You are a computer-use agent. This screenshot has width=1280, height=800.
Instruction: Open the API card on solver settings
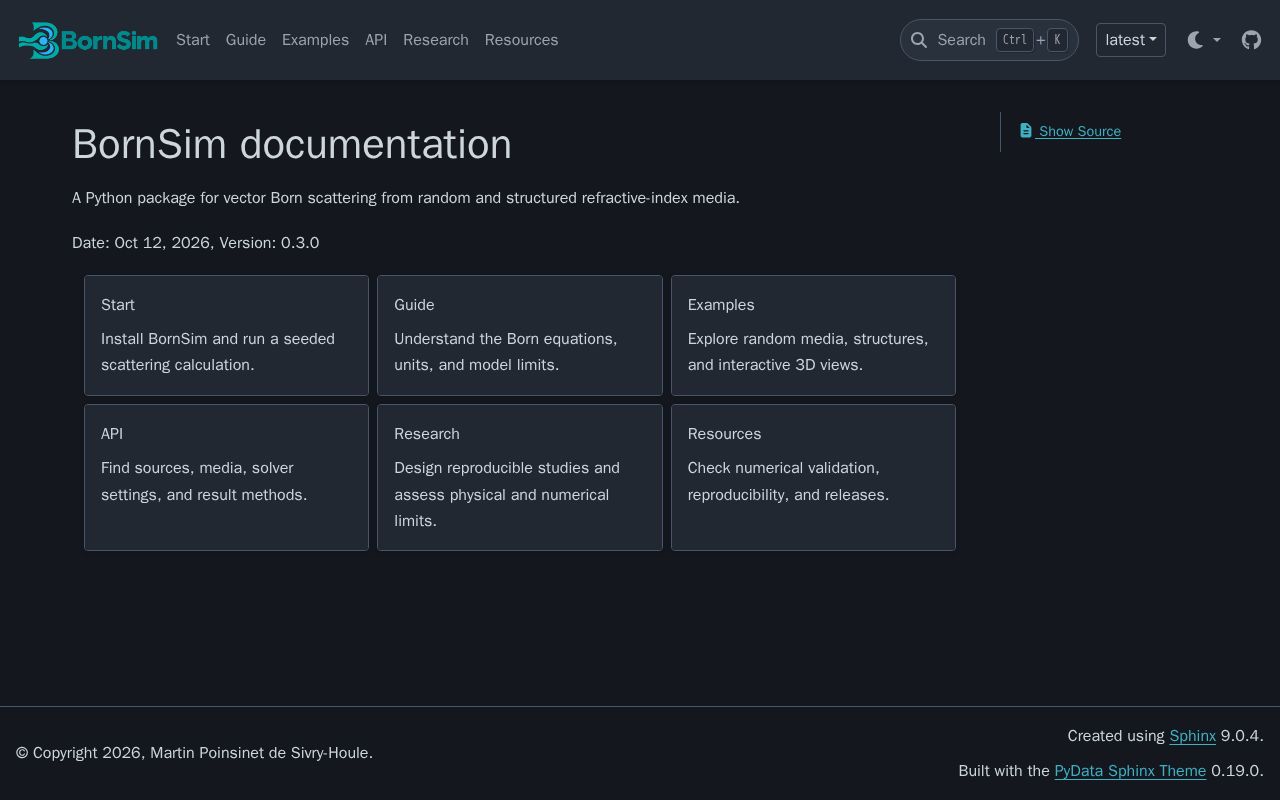click(226, 477)
